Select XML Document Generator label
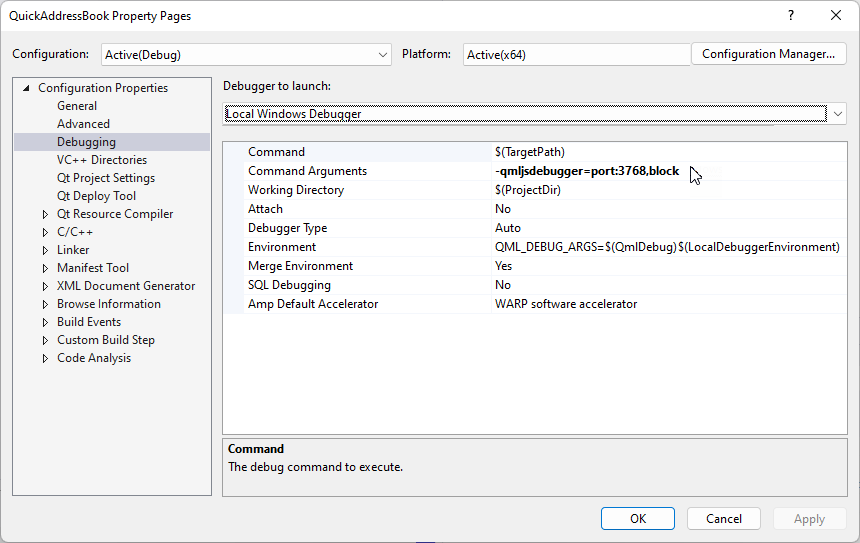860x543 pixels. (126, 286)
